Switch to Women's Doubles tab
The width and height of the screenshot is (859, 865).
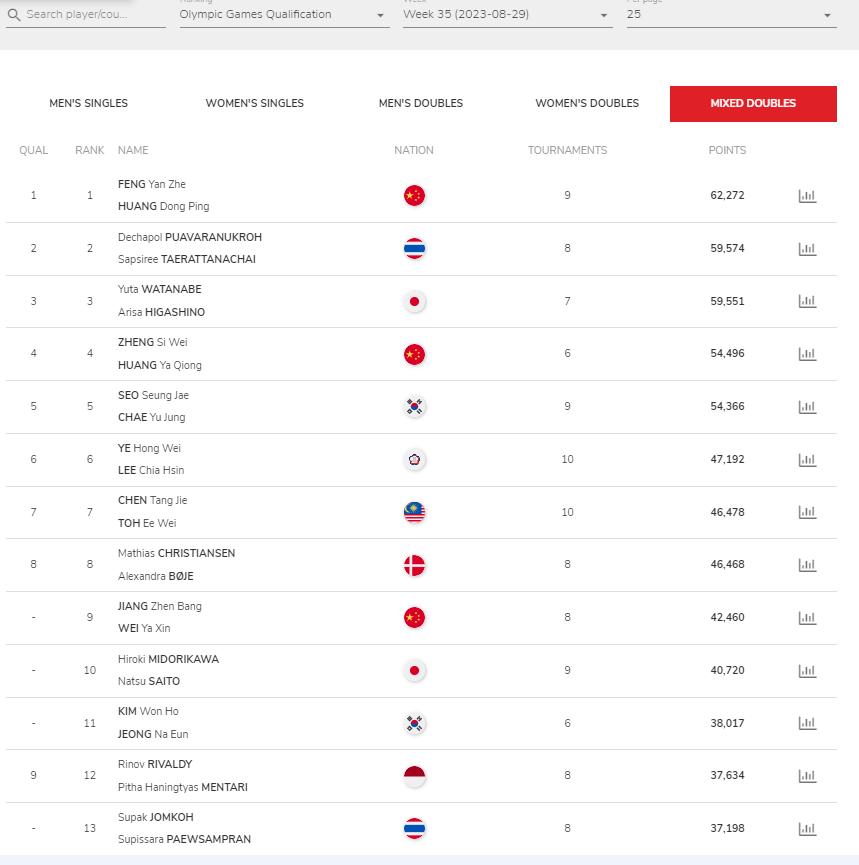[x=587, y=103]
